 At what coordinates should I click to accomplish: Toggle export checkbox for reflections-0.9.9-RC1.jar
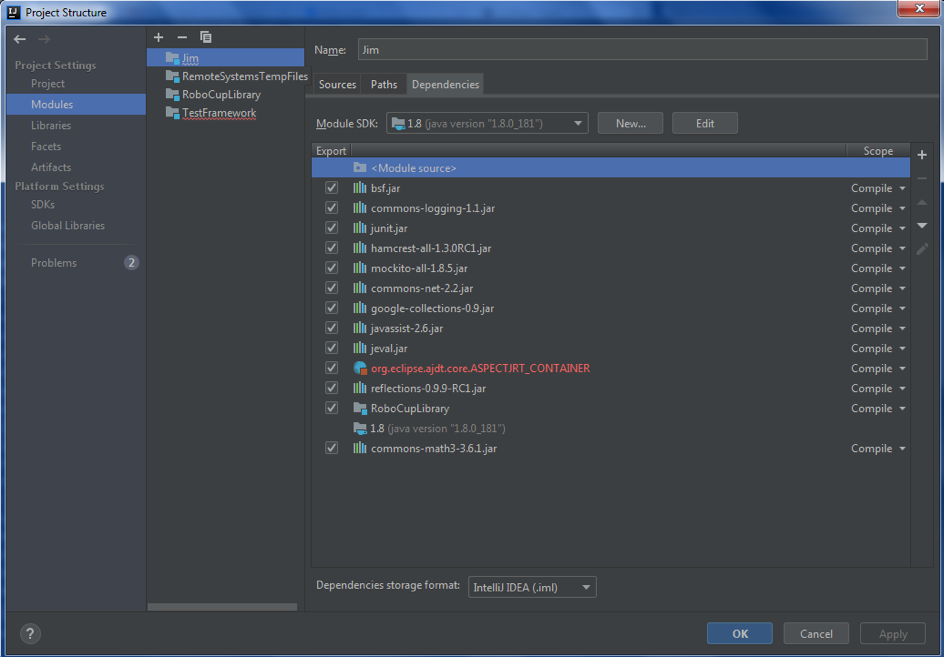(331, 388)
